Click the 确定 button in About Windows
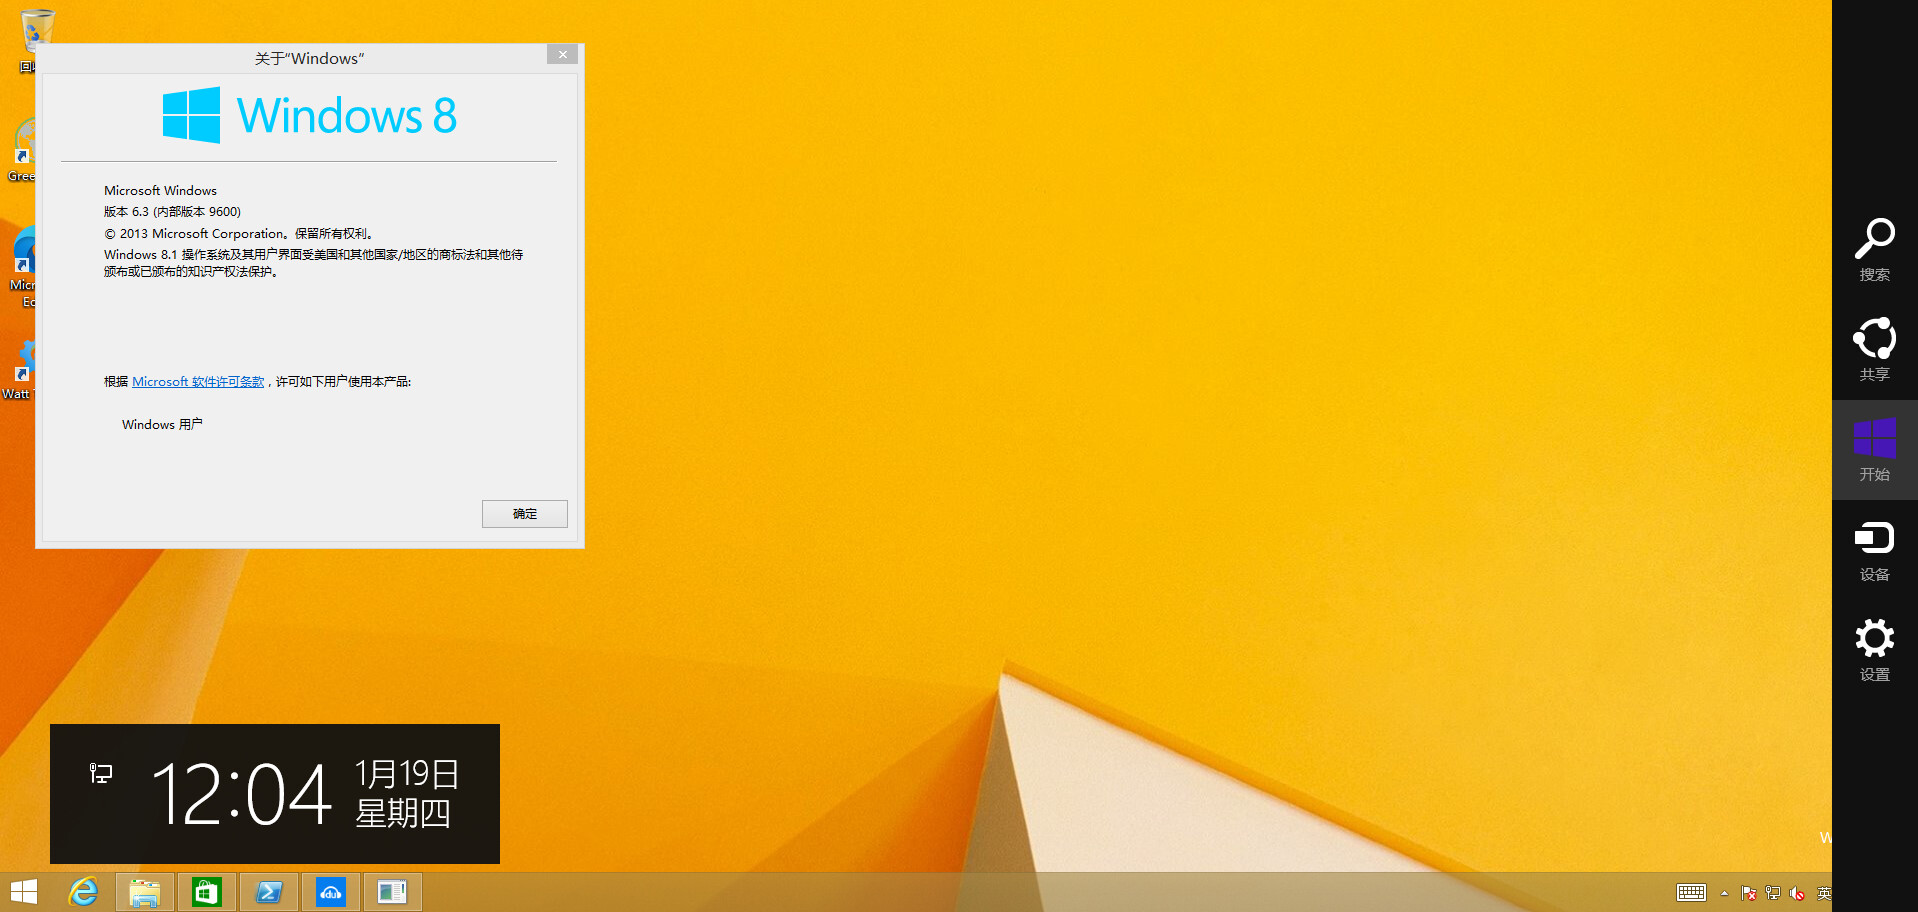The height and width of the screenshot is (912, 1918). click(x=524, y=514)
